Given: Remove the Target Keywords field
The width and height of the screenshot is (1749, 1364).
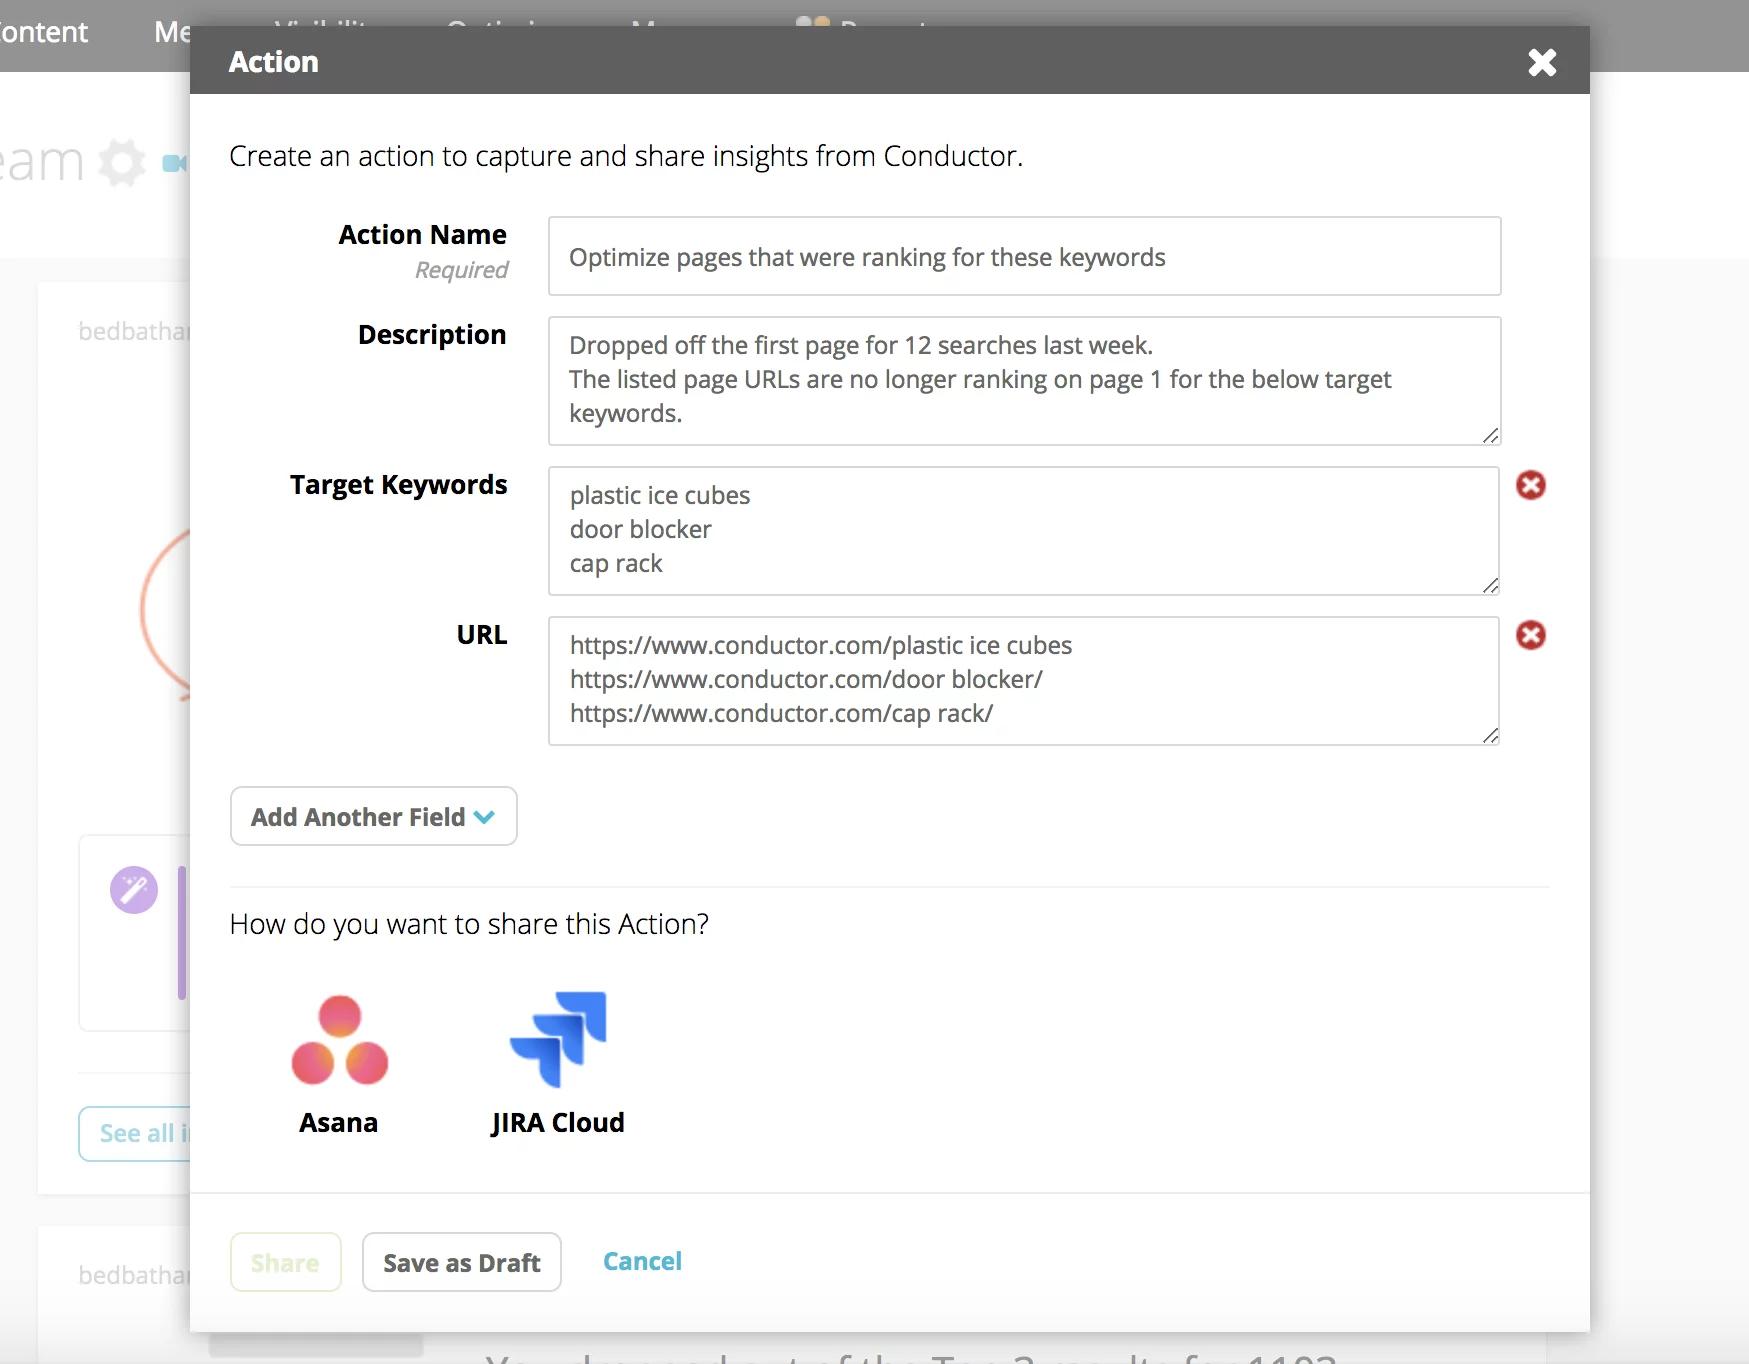Looking at the screenshot, I should tap(1531, 485).
